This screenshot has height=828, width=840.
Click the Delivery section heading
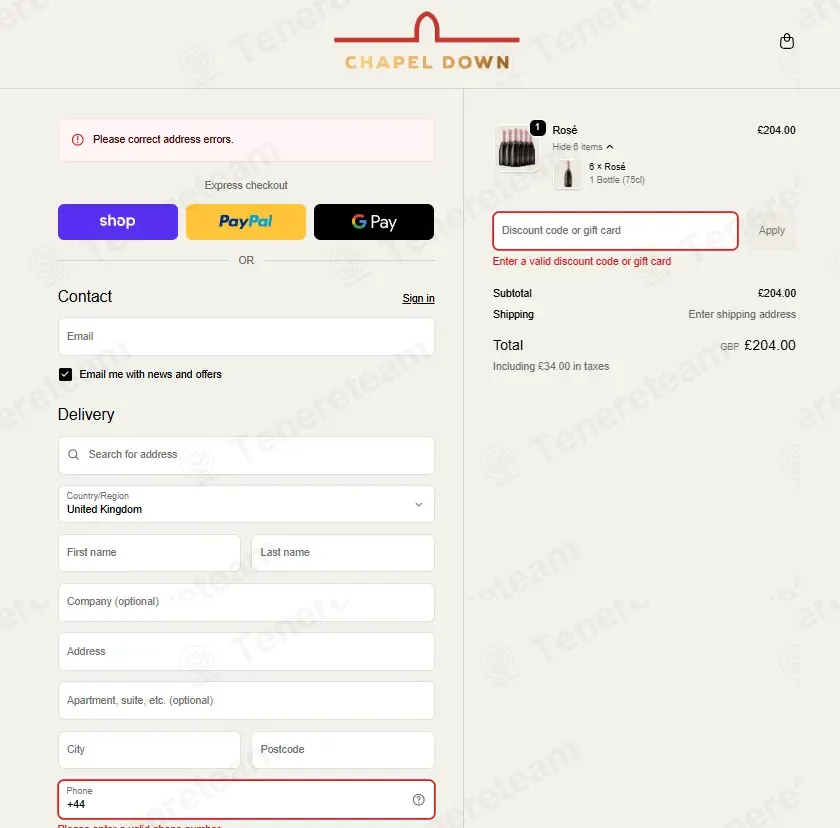point(86,415)
